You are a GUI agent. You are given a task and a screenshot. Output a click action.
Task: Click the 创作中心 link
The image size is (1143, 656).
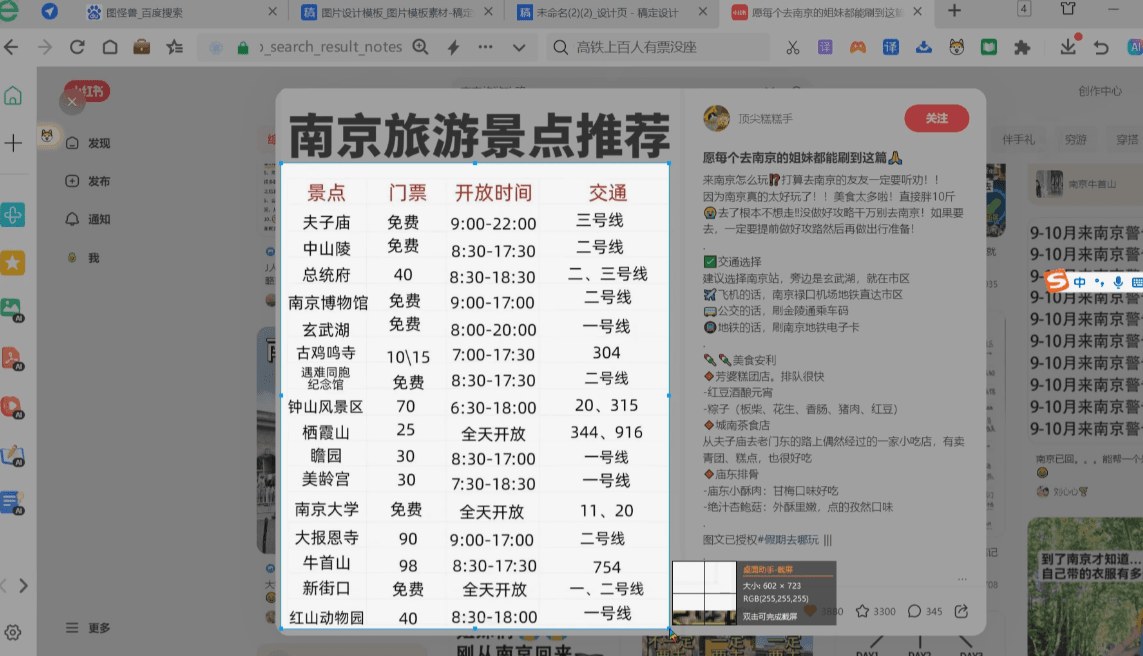[1100, 91]
